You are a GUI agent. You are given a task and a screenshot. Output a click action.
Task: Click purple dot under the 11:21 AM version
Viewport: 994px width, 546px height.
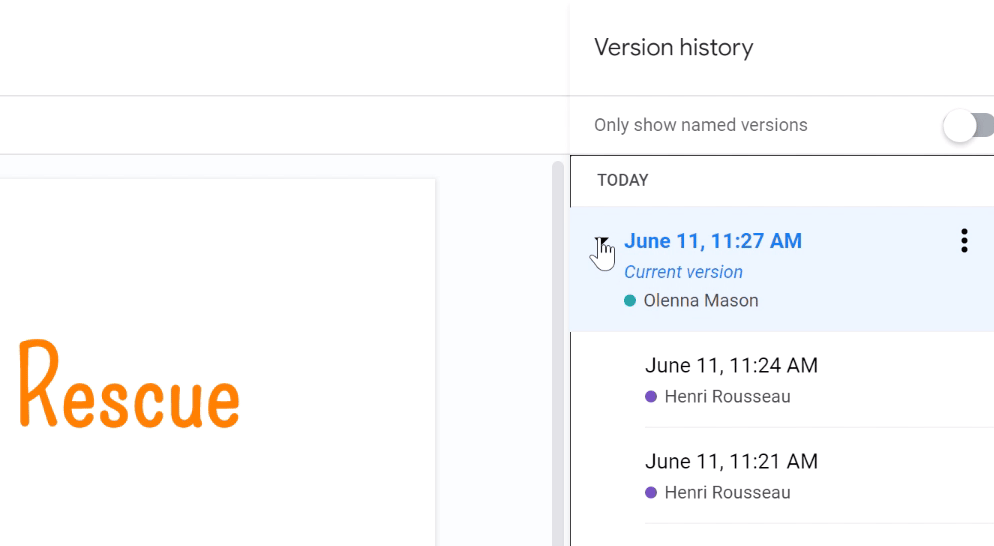[651, 493]
